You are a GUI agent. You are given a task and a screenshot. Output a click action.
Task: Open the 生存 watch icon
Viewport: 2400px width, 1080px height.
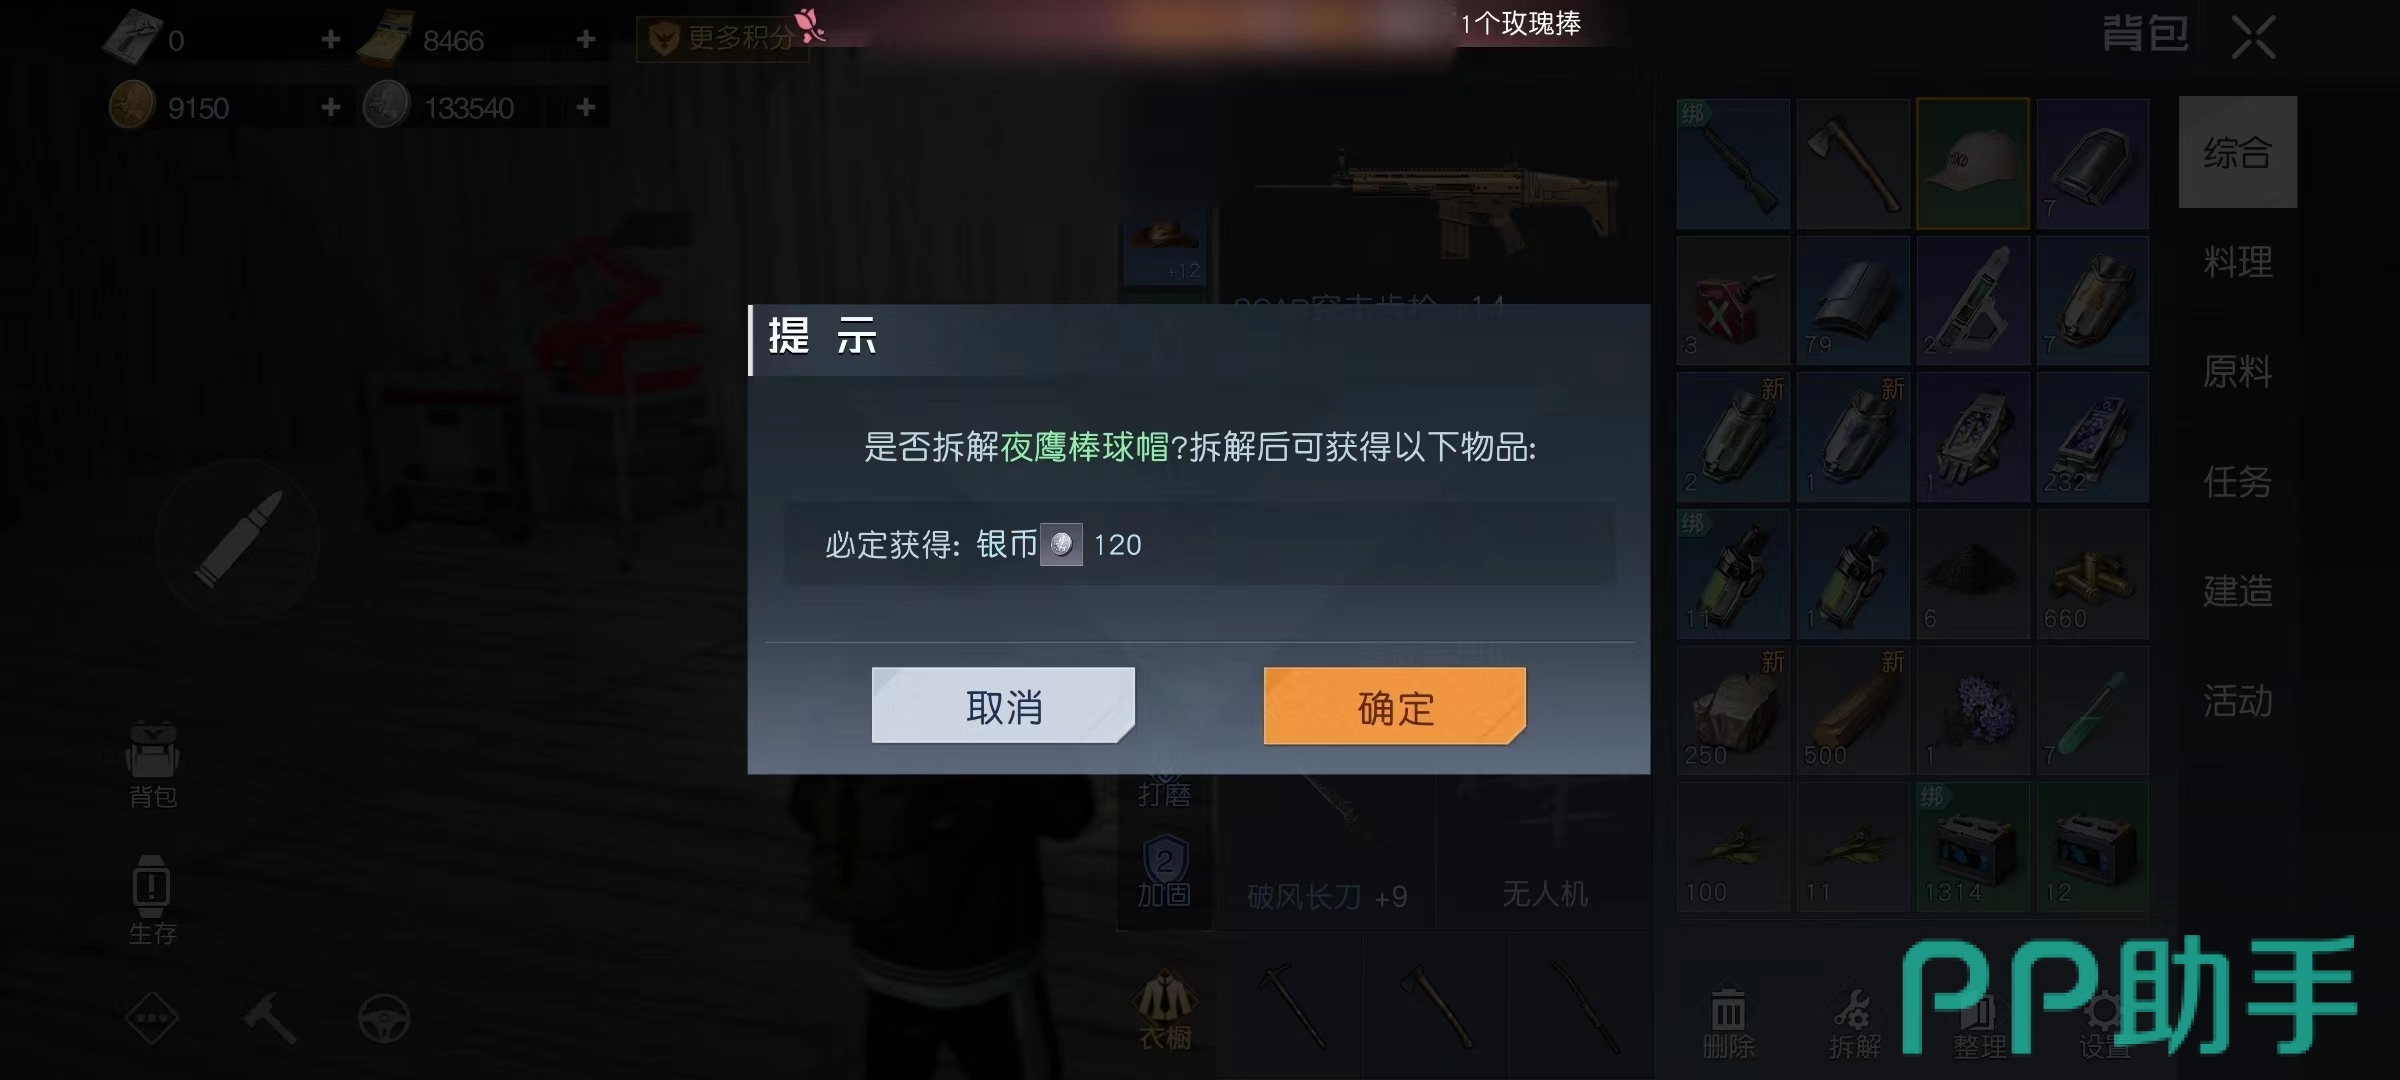(152, 900)
